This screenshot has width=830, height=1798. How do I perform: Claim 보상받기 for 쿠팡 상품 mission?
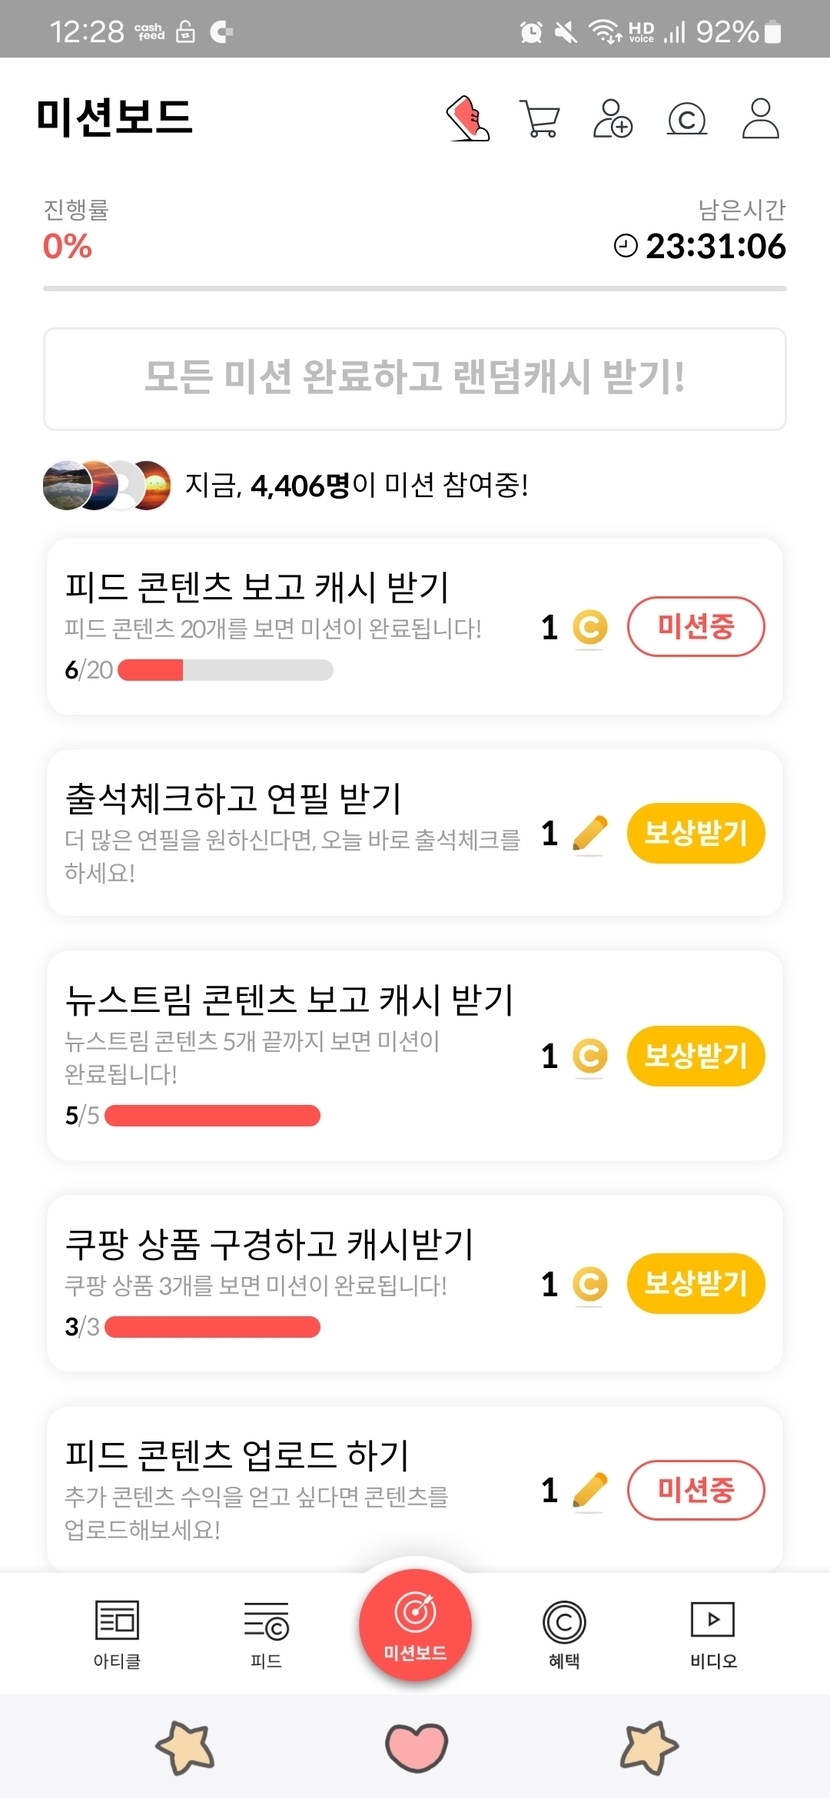695,1283
